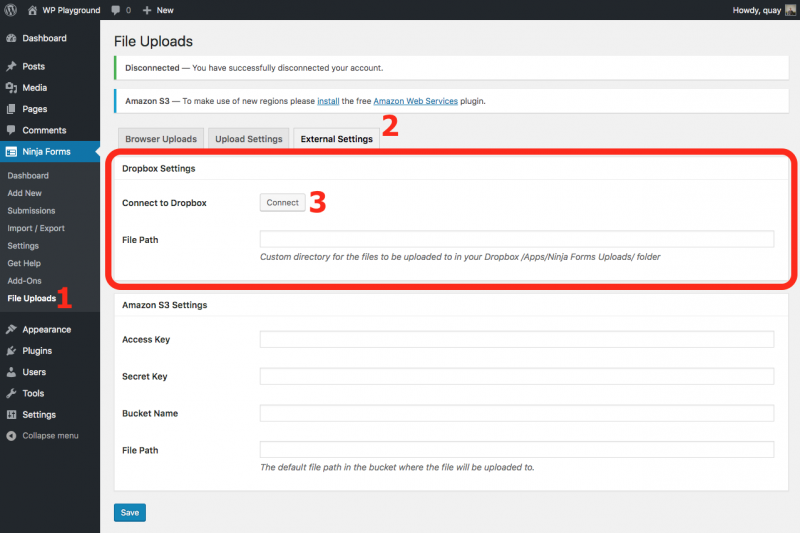Open the main Settings menu
The image size is (800, 533).
[39, 415]
